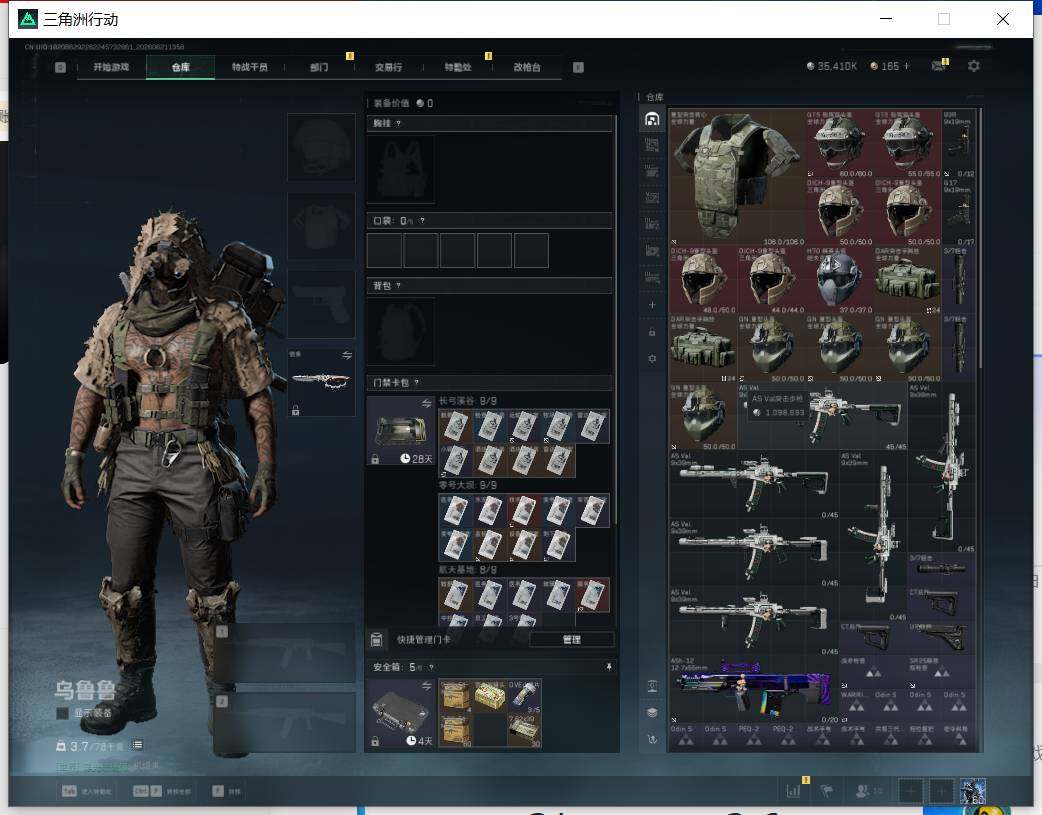
Task: Click the plus next to 165 currency
Action: pyautogui.click(x=906, y=66)
